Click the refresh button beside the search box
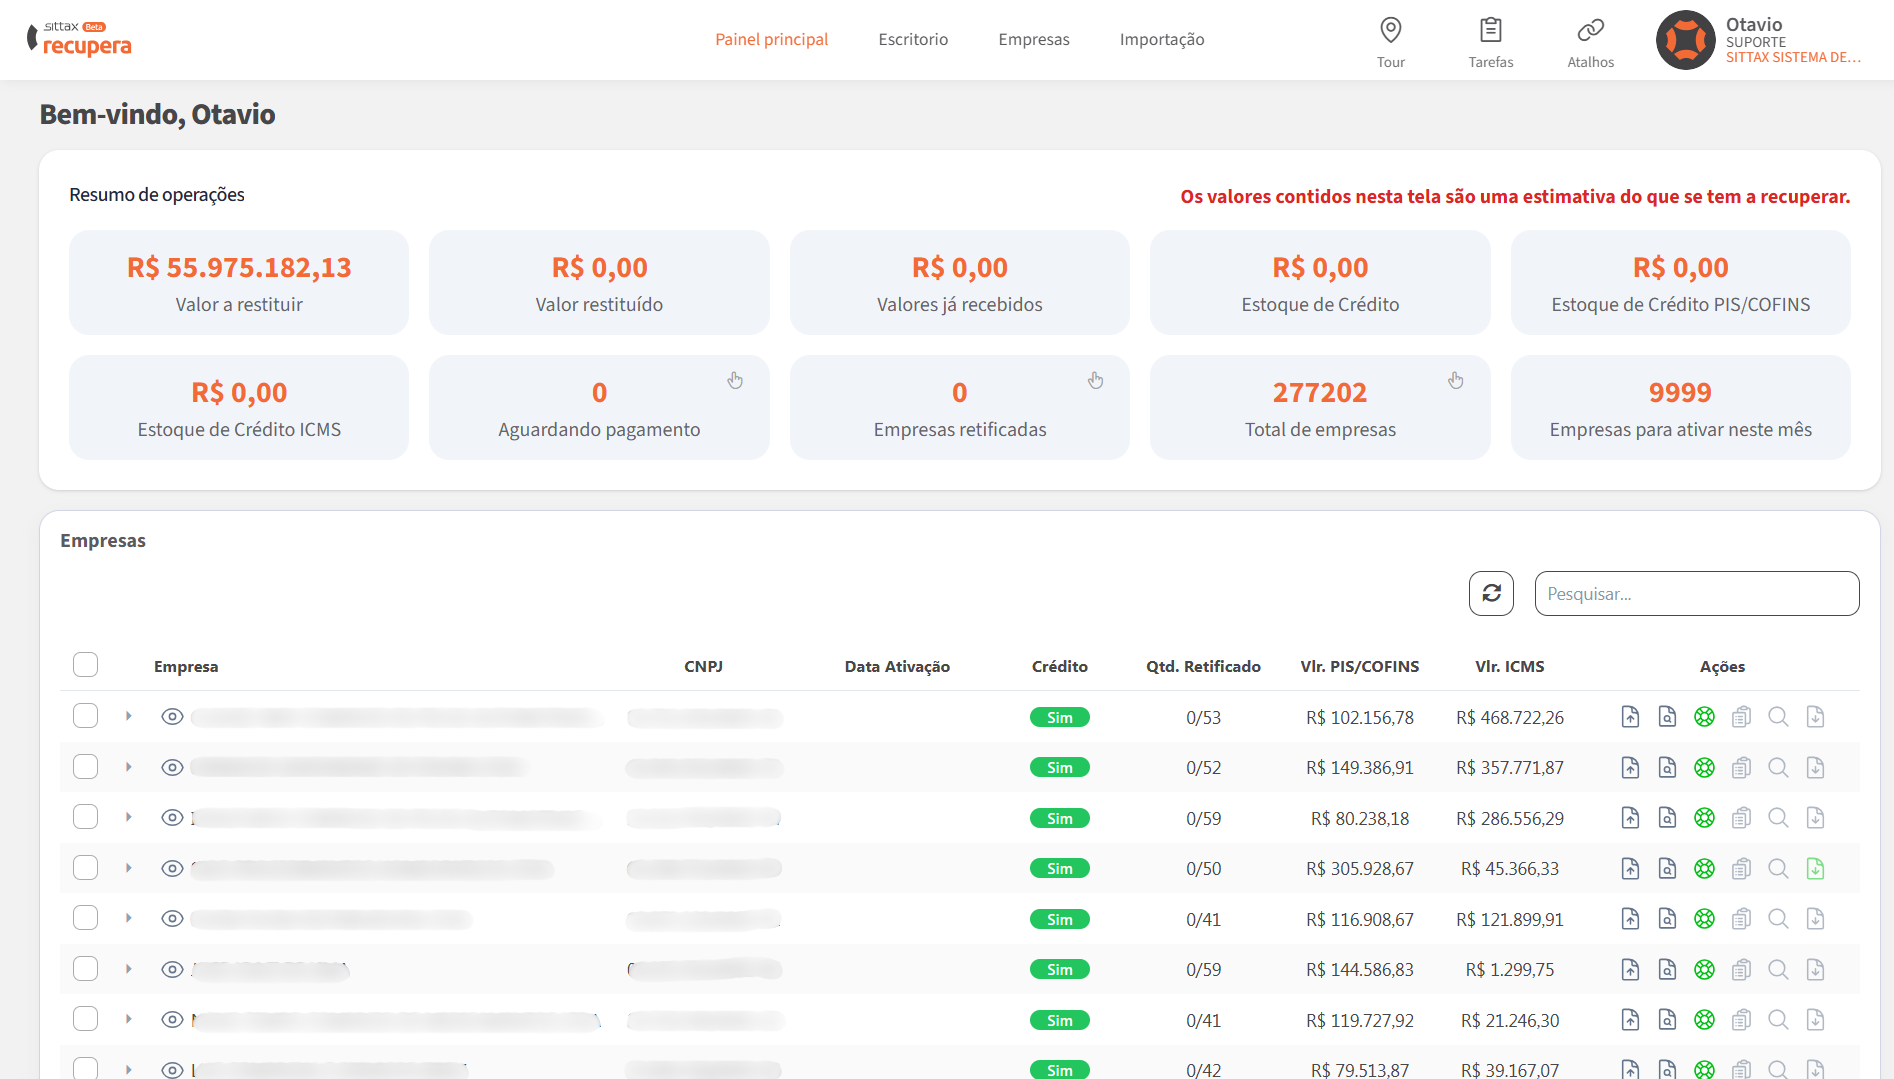The image size is (1894, 1079). (1491, 594)
